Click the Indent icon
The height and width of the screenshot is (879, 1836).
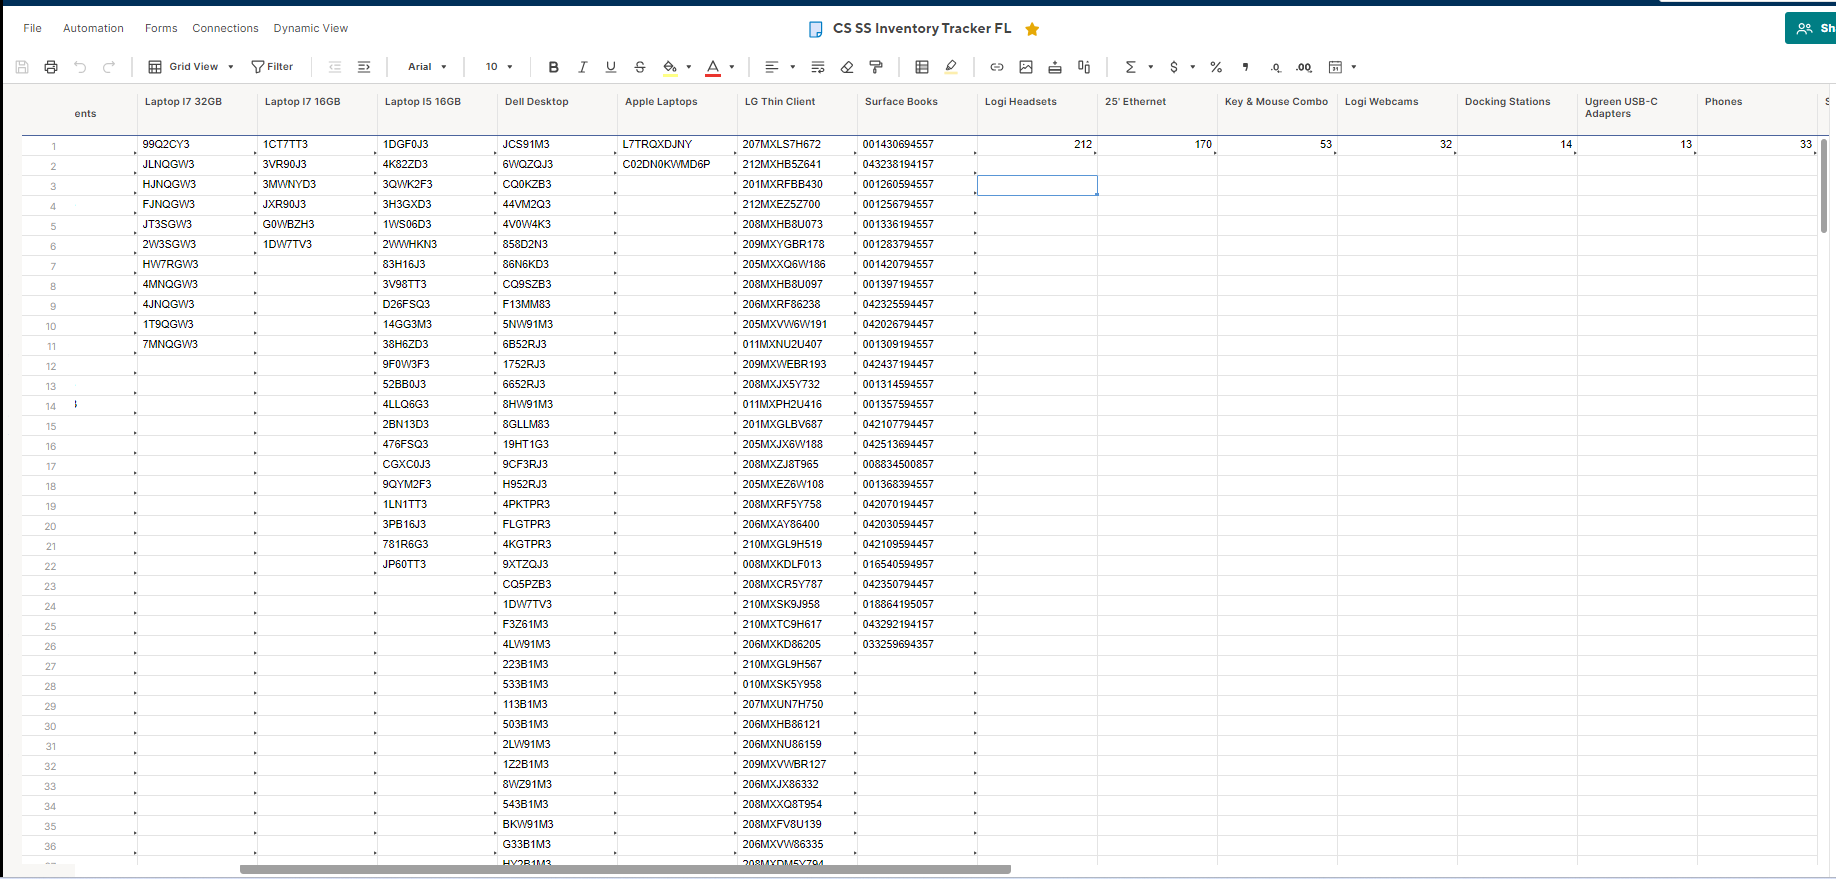click(x=364, y=67)
